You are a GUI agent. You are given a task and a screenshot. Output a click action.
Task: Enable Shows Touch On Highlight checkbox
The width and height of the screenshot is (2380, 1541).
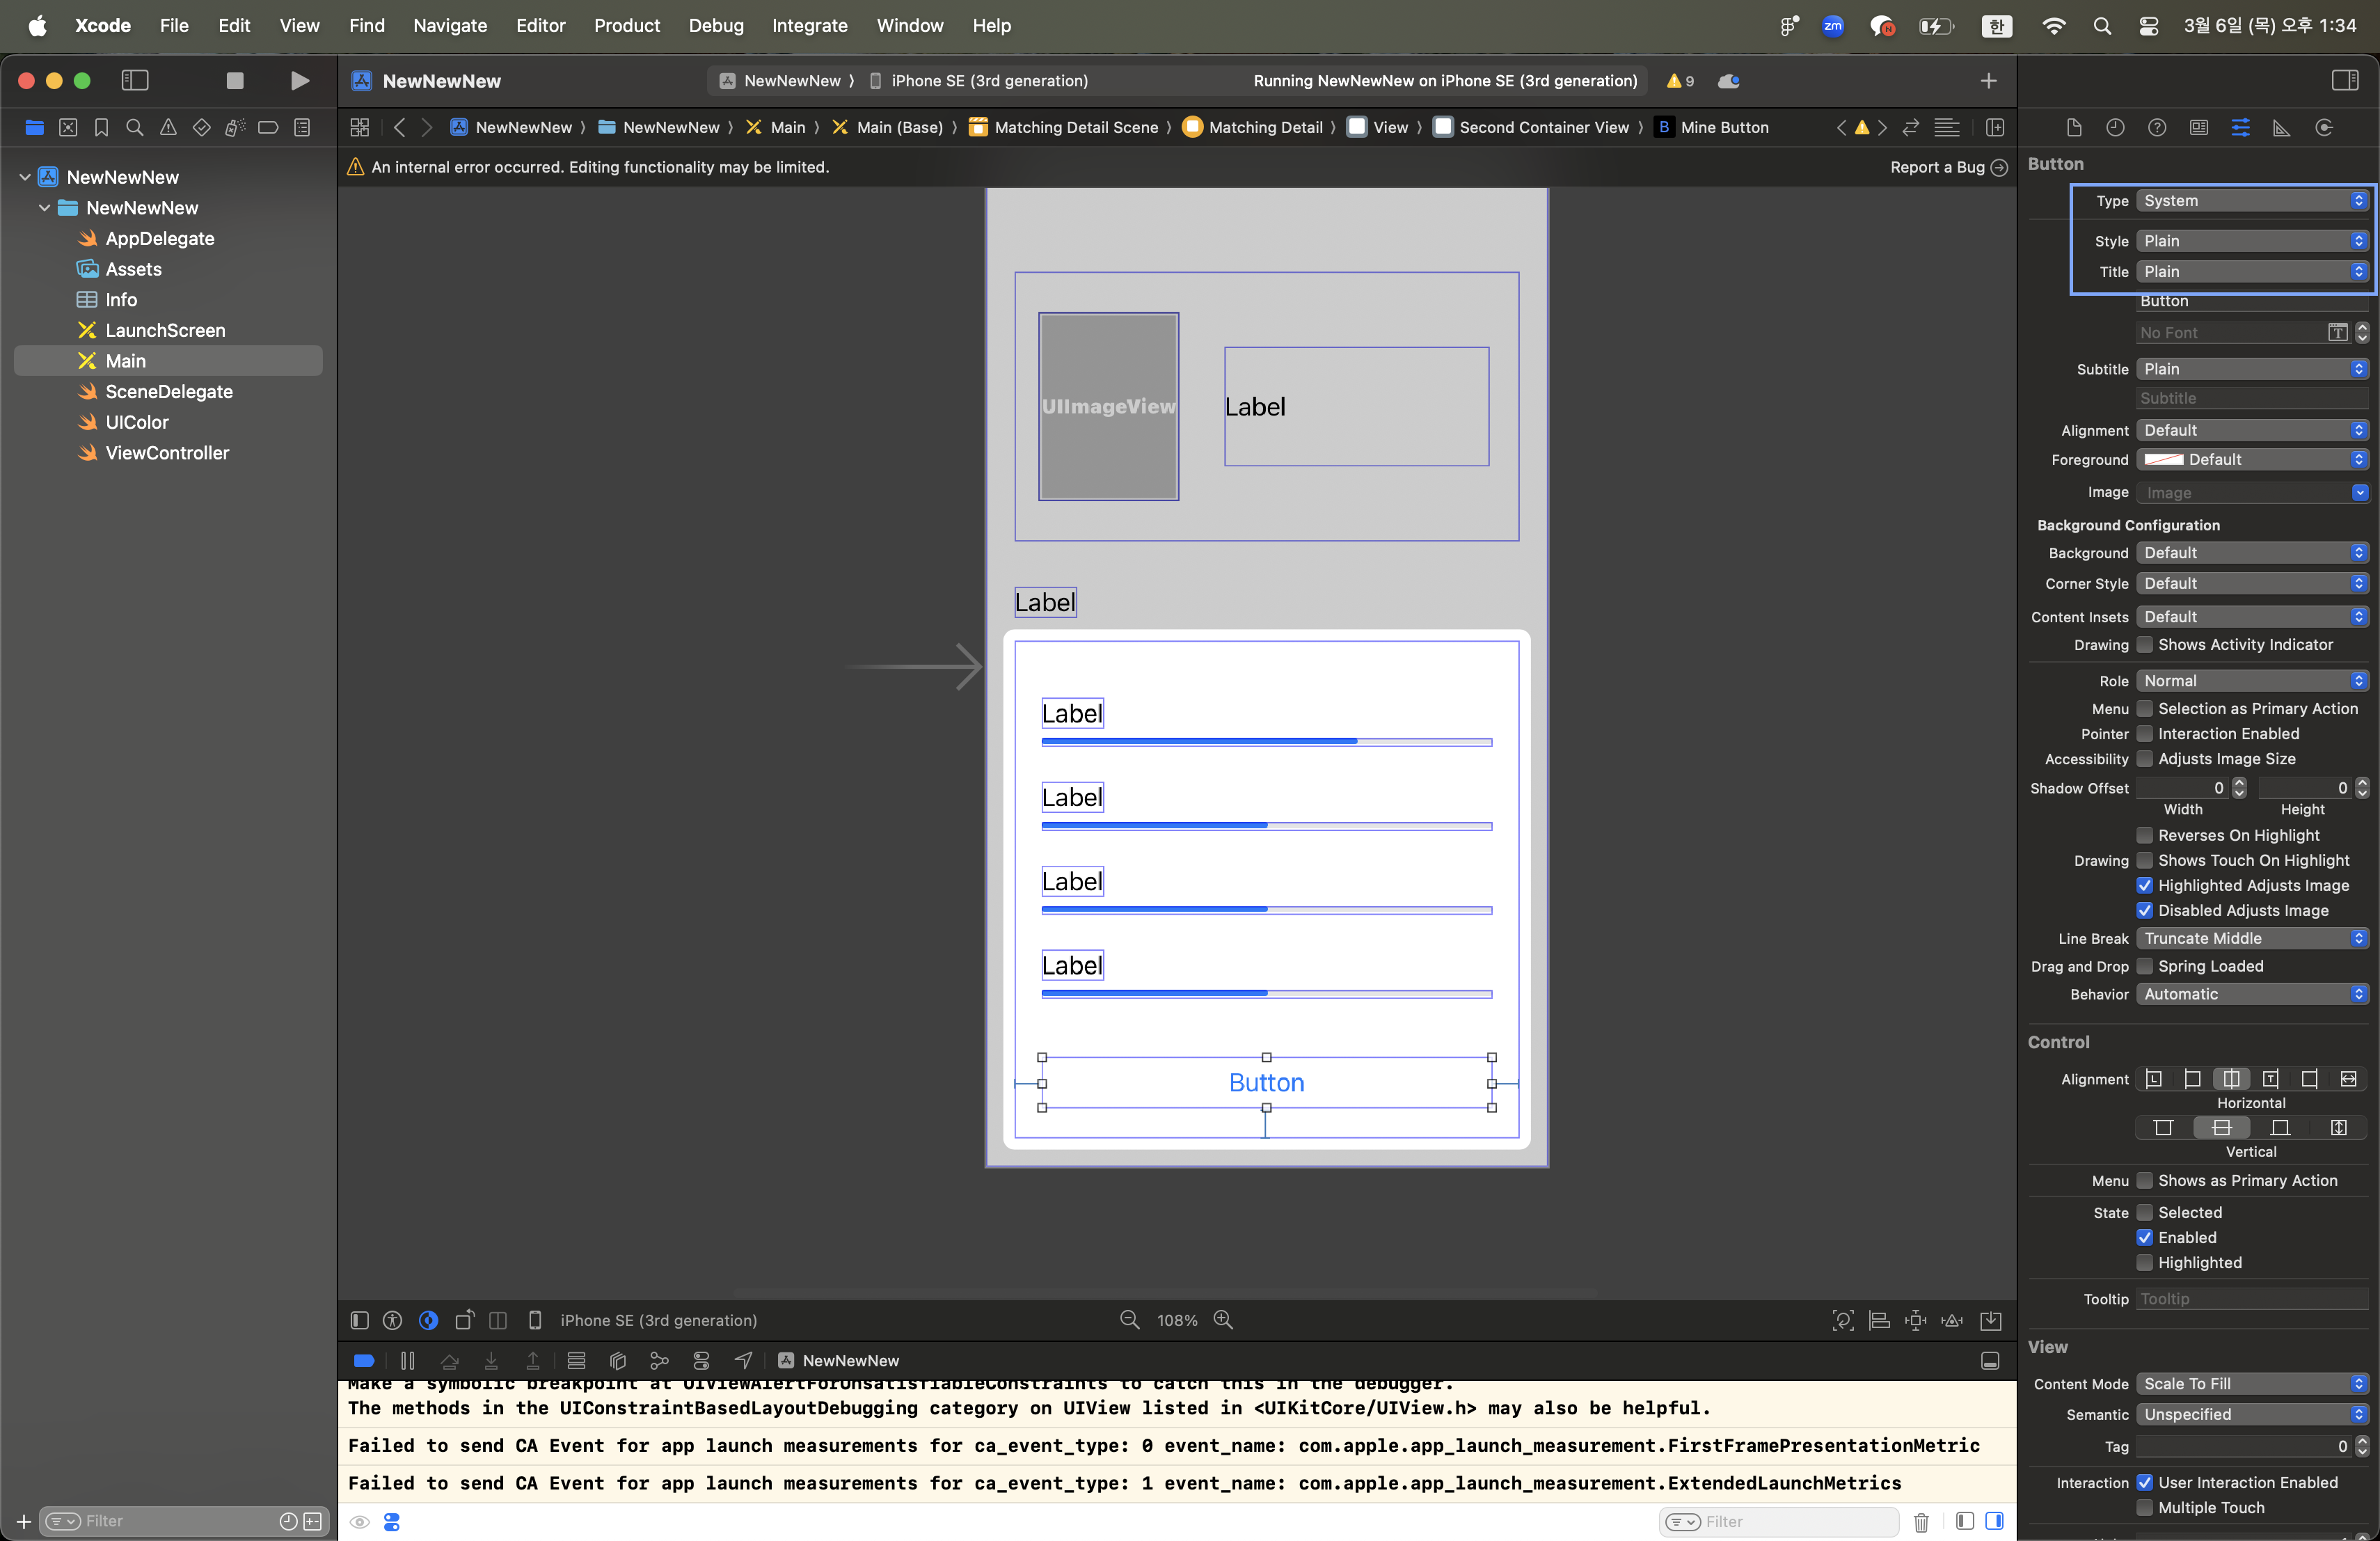click(2145, 860)
